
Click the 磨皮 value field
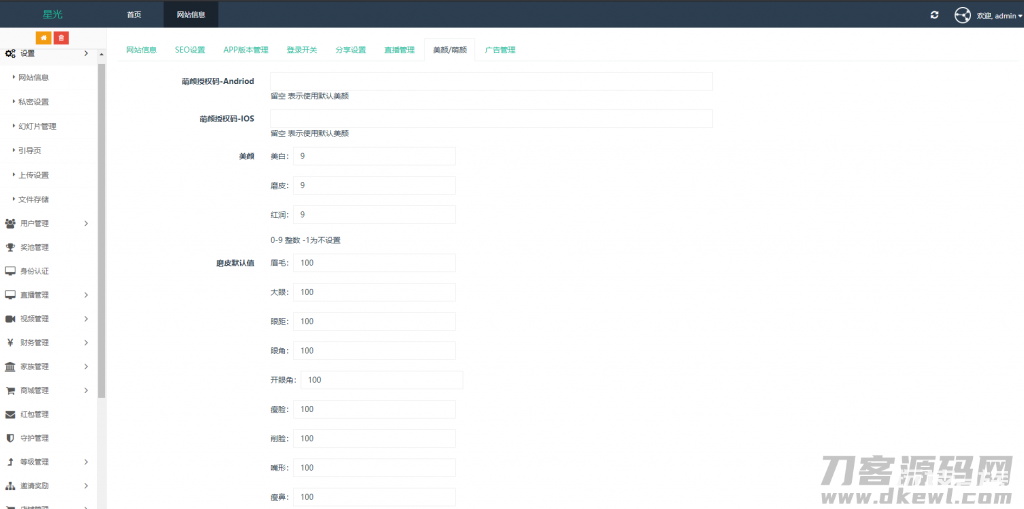click(x=374, y=186)
